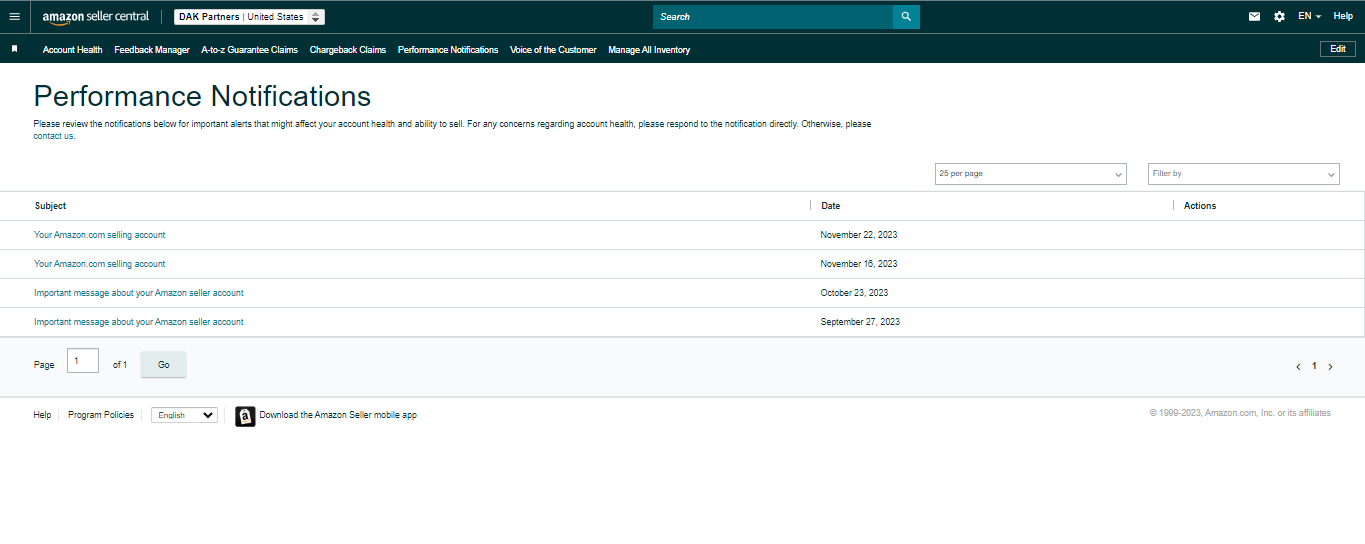This screenshot has height=544, width=1365.
Task: Select Performance Notifications in navigation bar
Action: click(448, 50)
